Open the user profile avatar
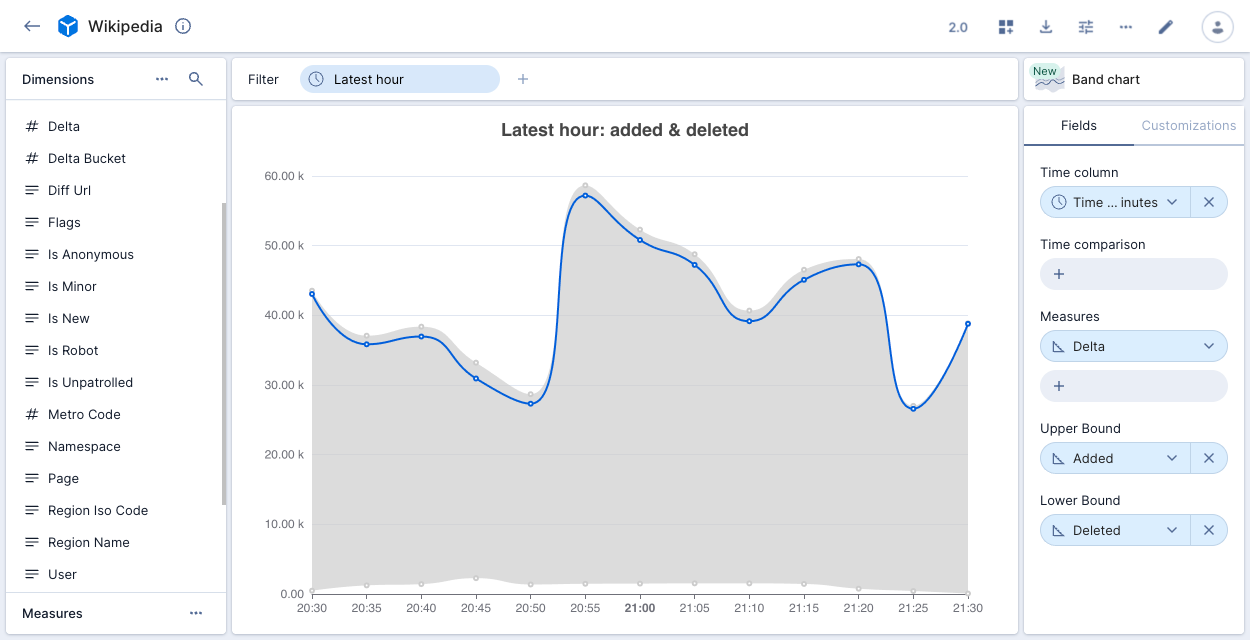 pyautogui.click(x=1217, y=27)
